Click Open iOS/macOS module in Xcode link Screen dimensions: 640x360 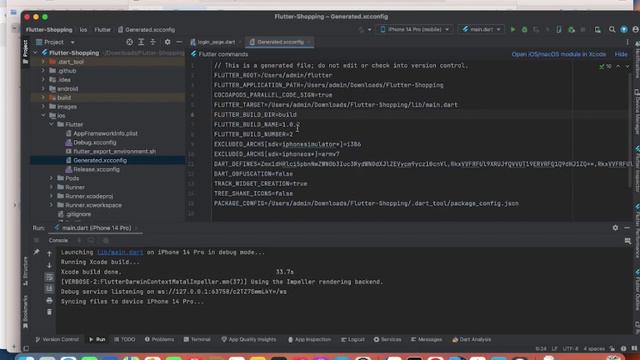[558, 54]
